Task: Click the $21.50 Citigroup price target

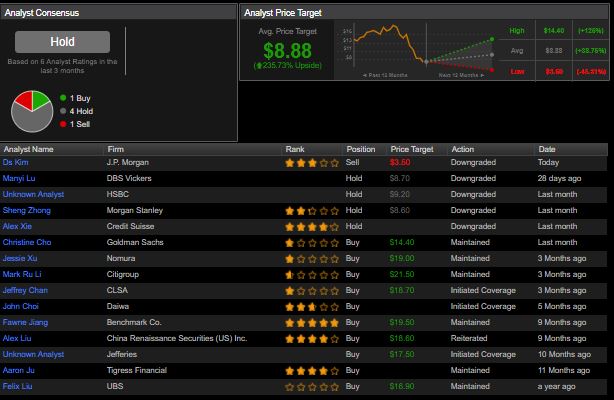Action: [402, 274]
